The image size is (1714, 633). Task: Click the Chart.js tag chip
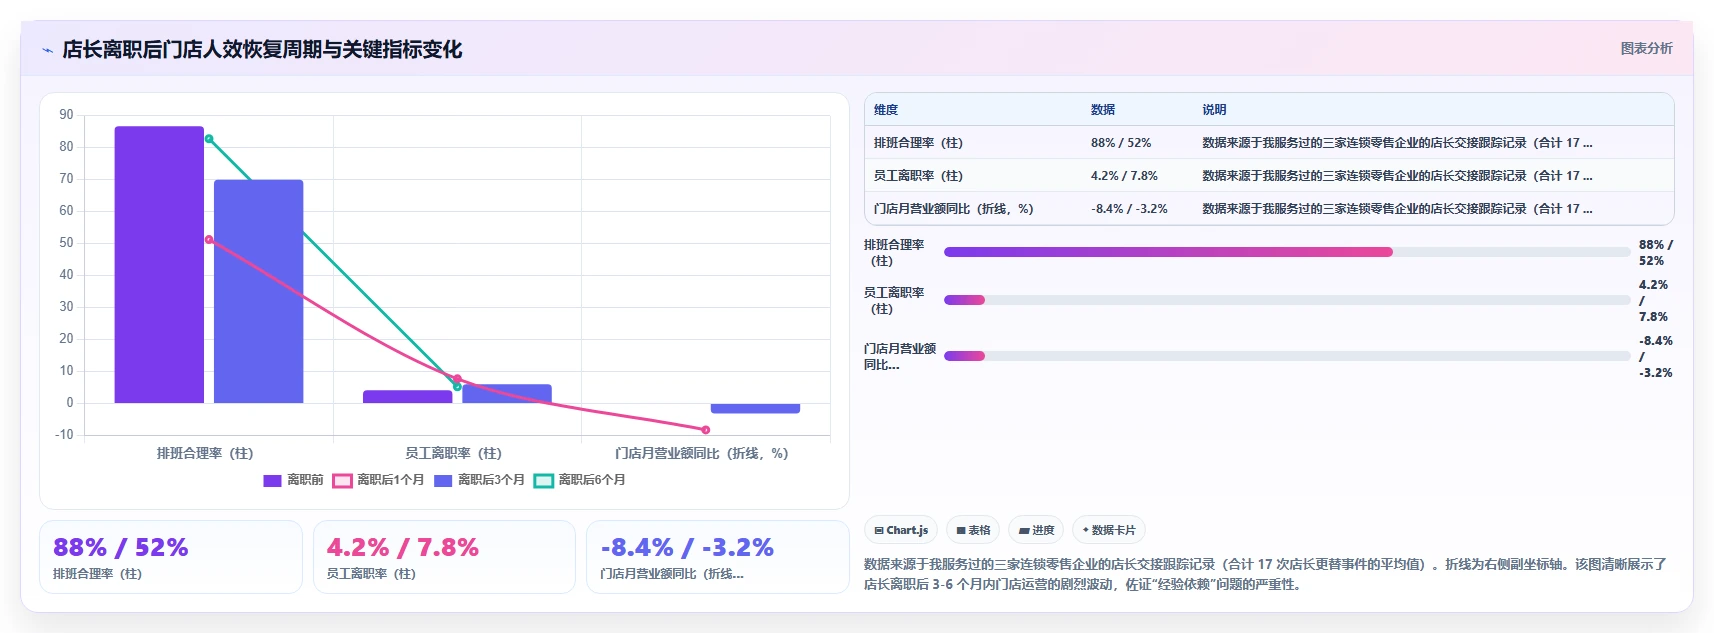[x=901, y=530]
